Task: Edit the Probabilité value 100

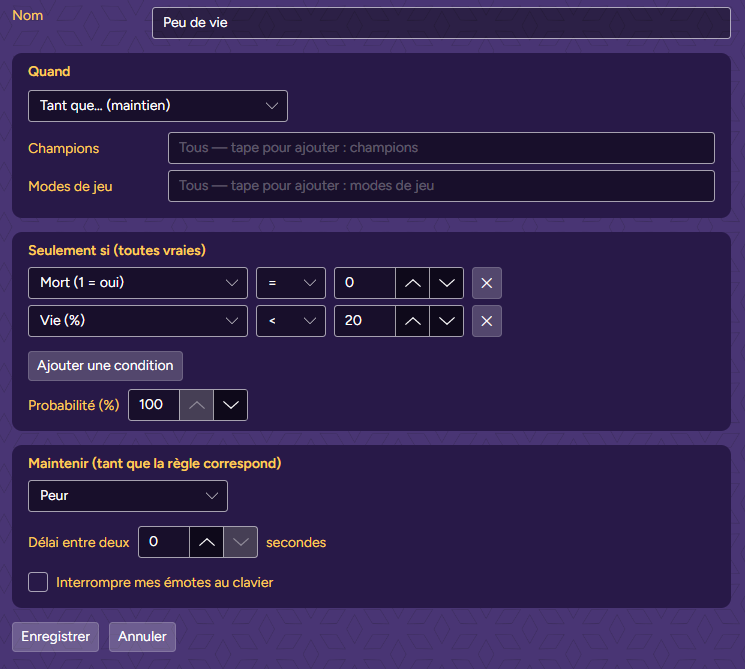Action: click(154, 405)
